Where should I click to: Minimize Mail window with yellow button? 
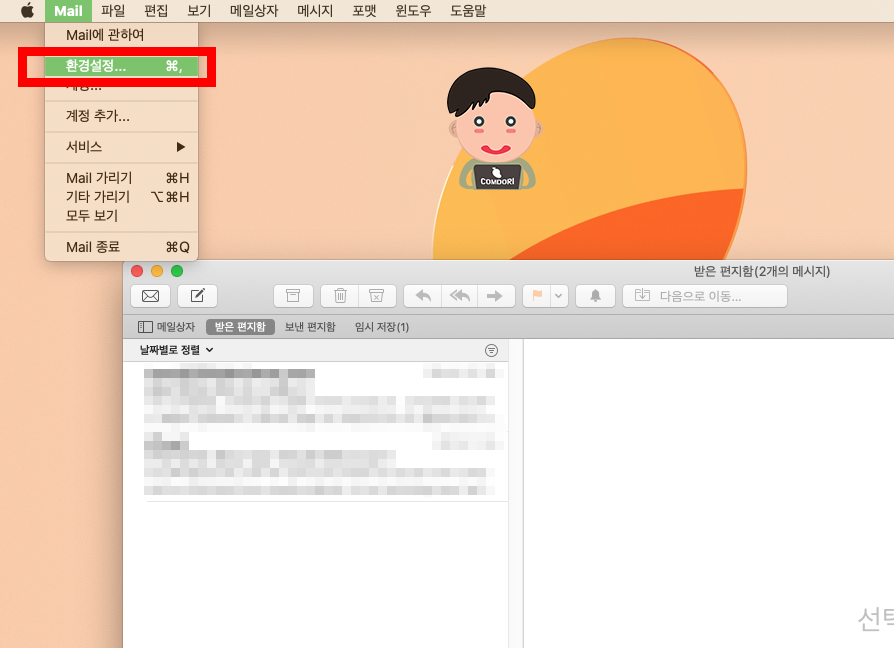click(157, 271)
